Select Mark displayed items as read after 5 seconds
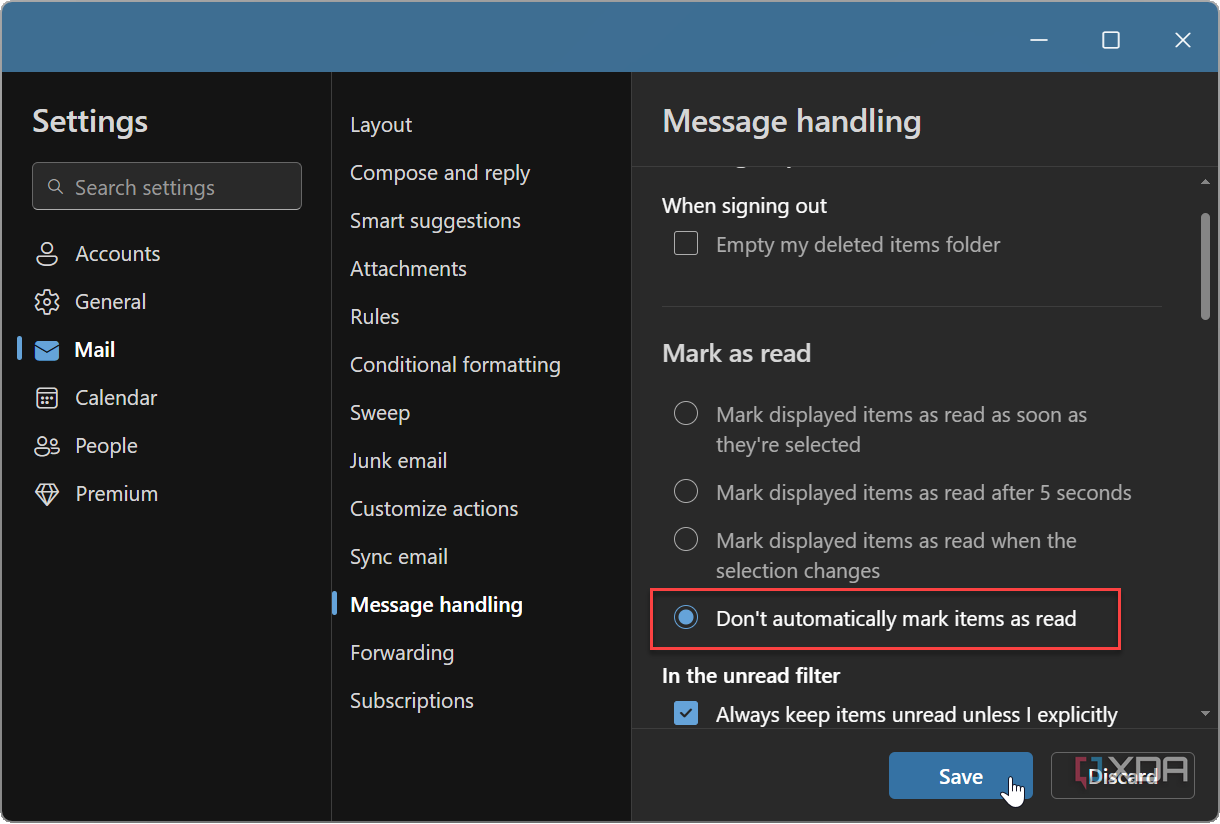1220x824 pixels. [x=686, y=491]
